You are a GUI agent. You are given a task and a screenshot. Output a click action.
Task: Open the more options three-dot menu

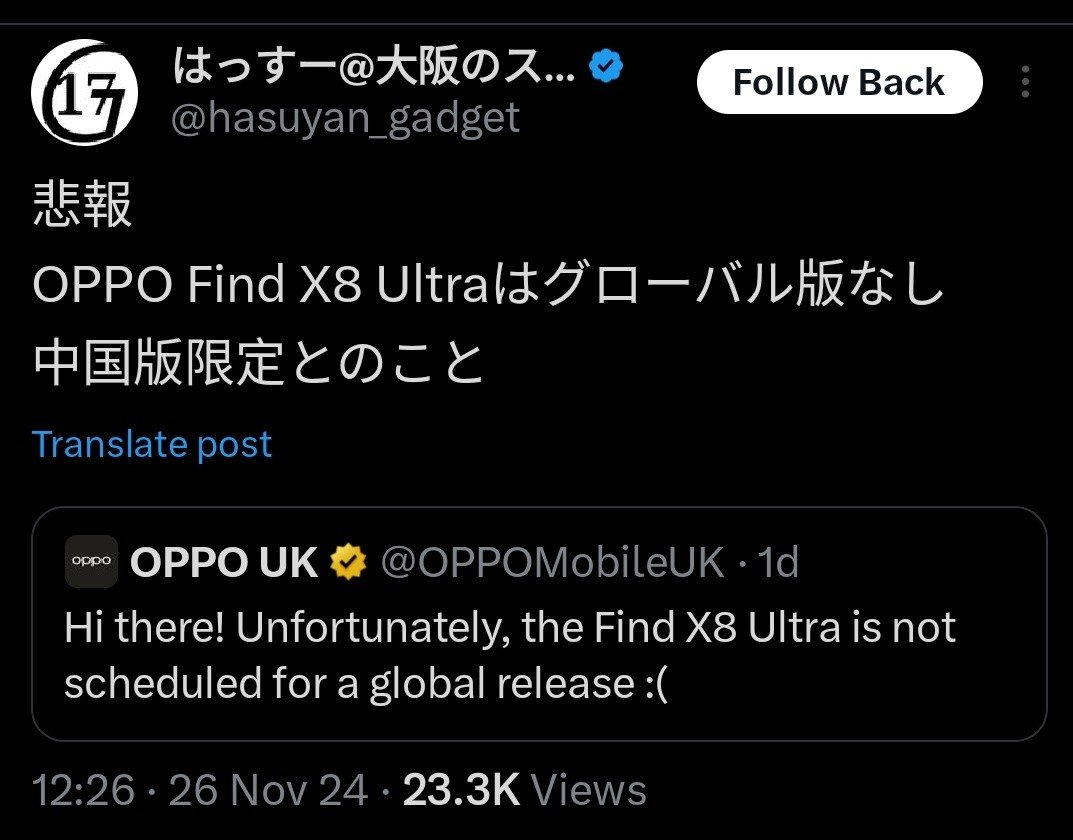(1025, 82)
